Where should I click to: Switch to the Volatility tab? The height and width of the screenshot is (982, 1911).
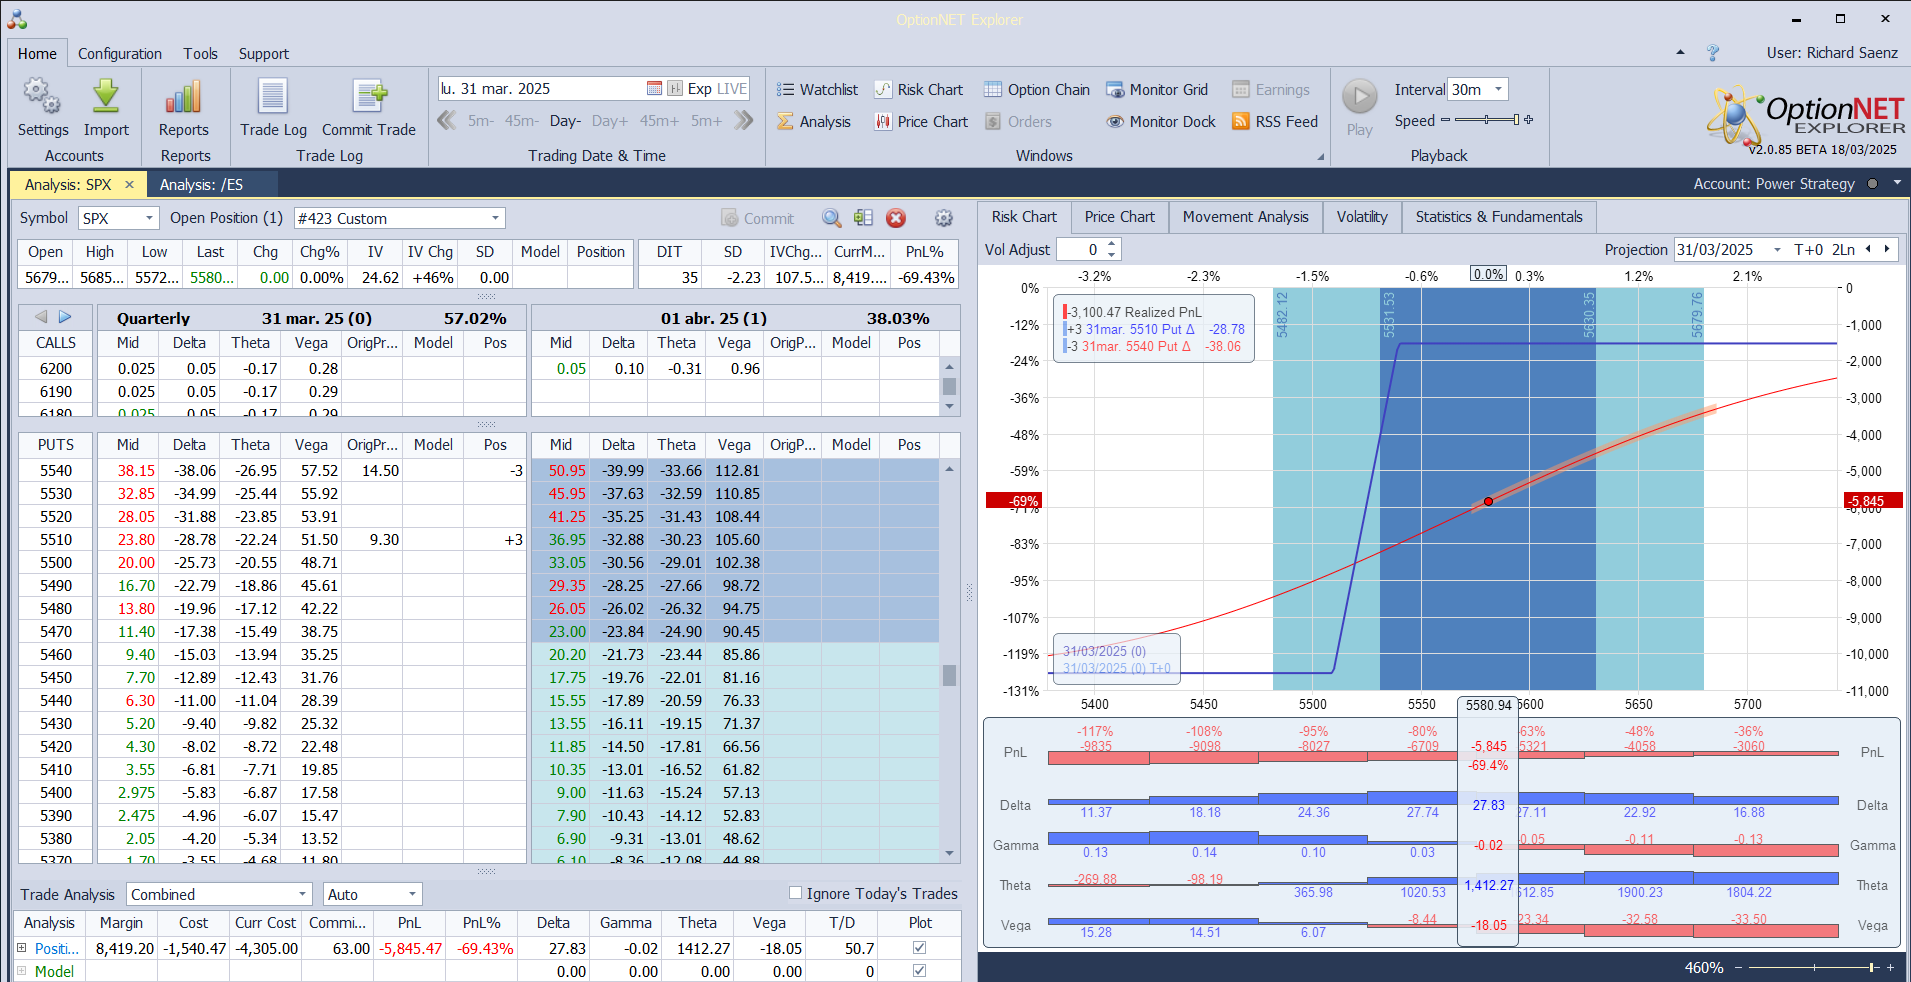(1362, 217)
